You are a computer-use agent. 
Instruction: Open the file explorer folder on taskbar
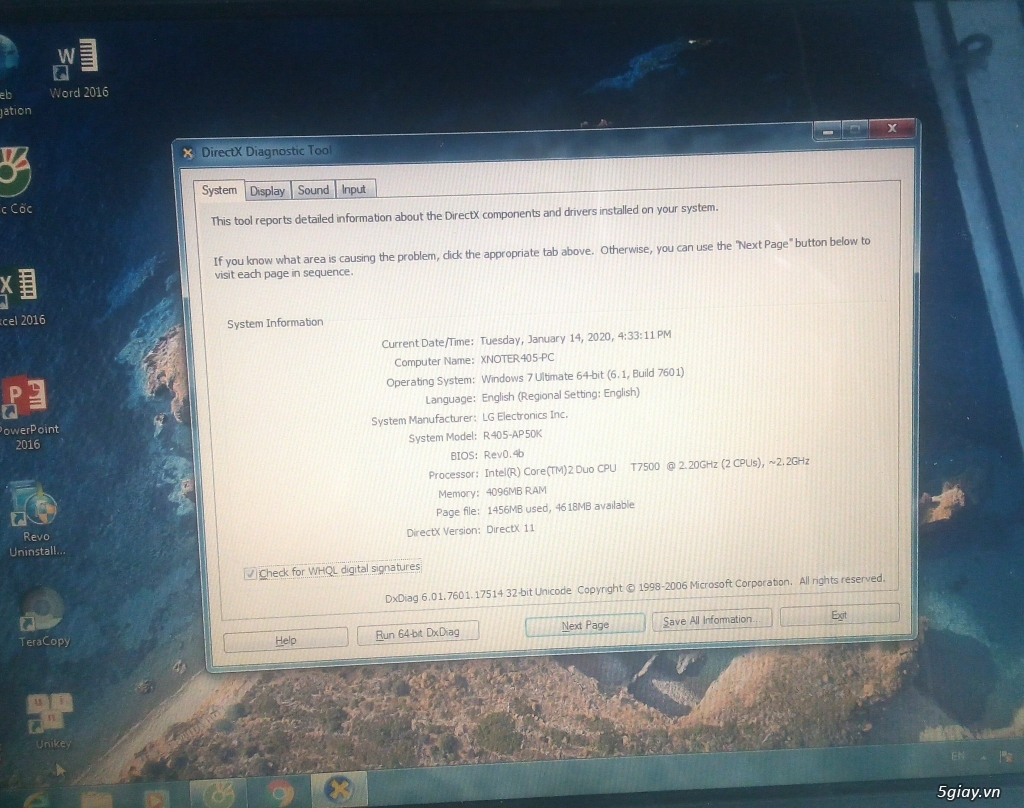pyautogui.click(x=97, y=798)
